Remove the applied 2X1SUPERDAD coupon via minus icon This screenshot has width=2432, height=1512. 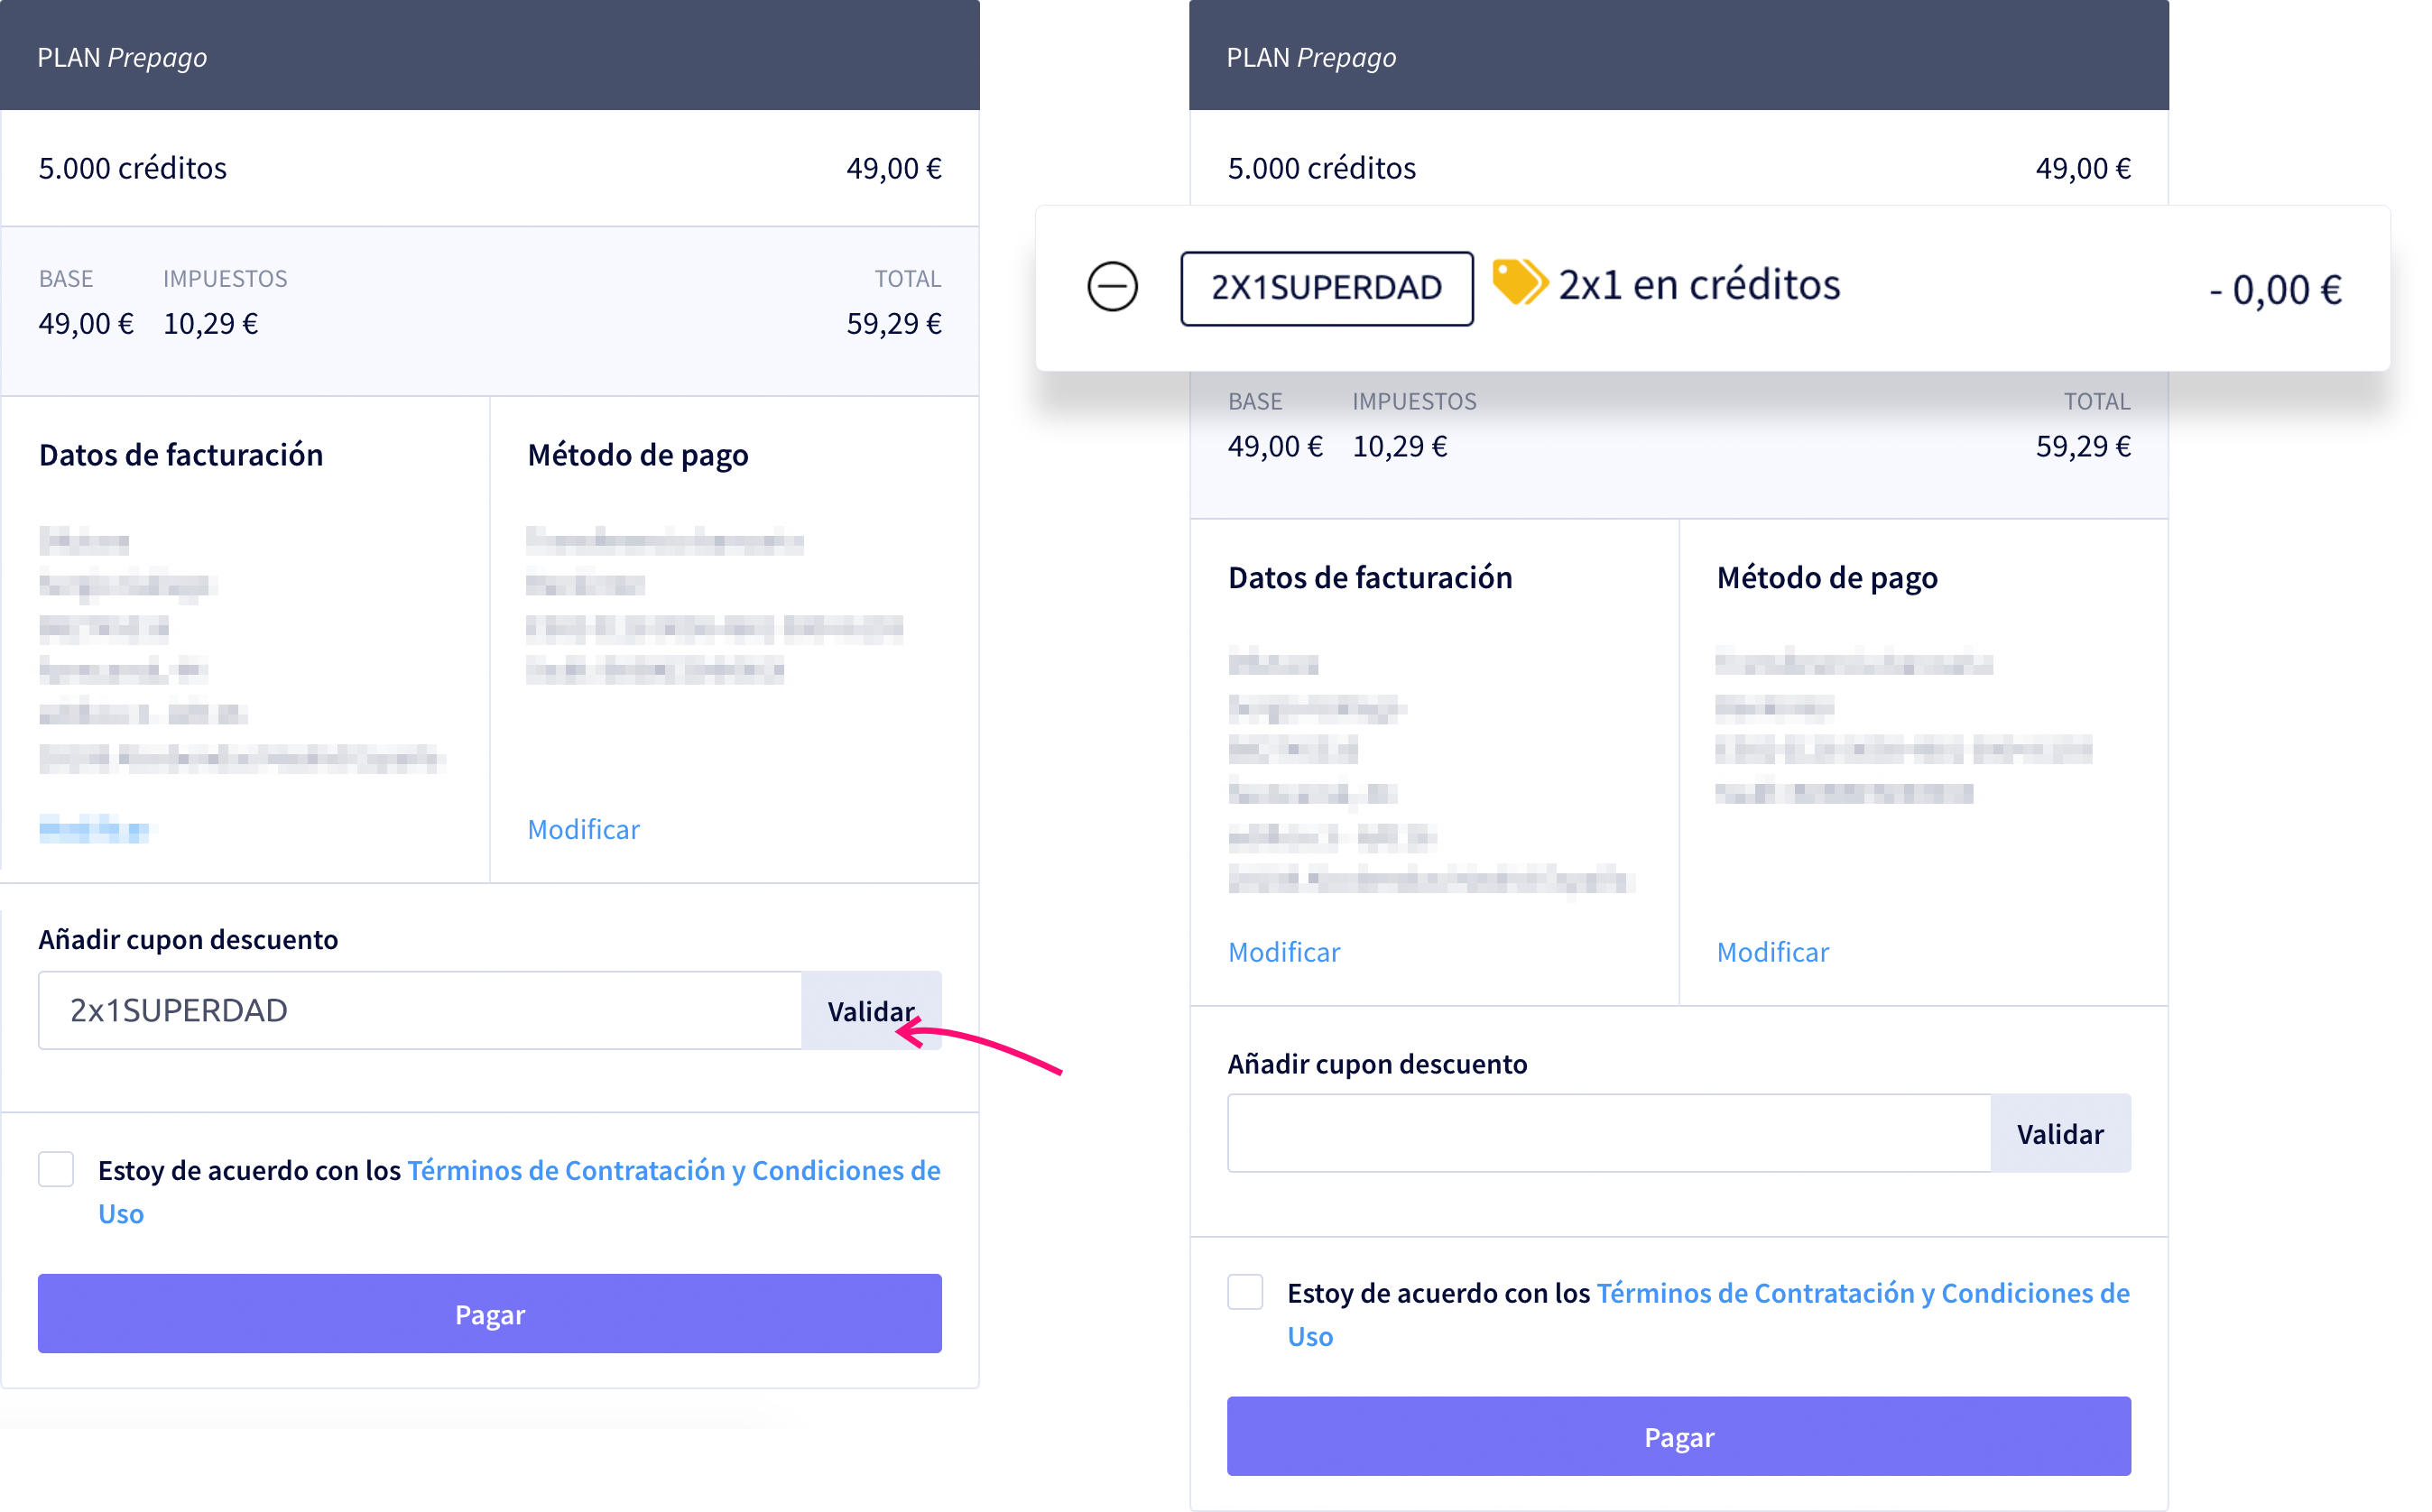1112,287
